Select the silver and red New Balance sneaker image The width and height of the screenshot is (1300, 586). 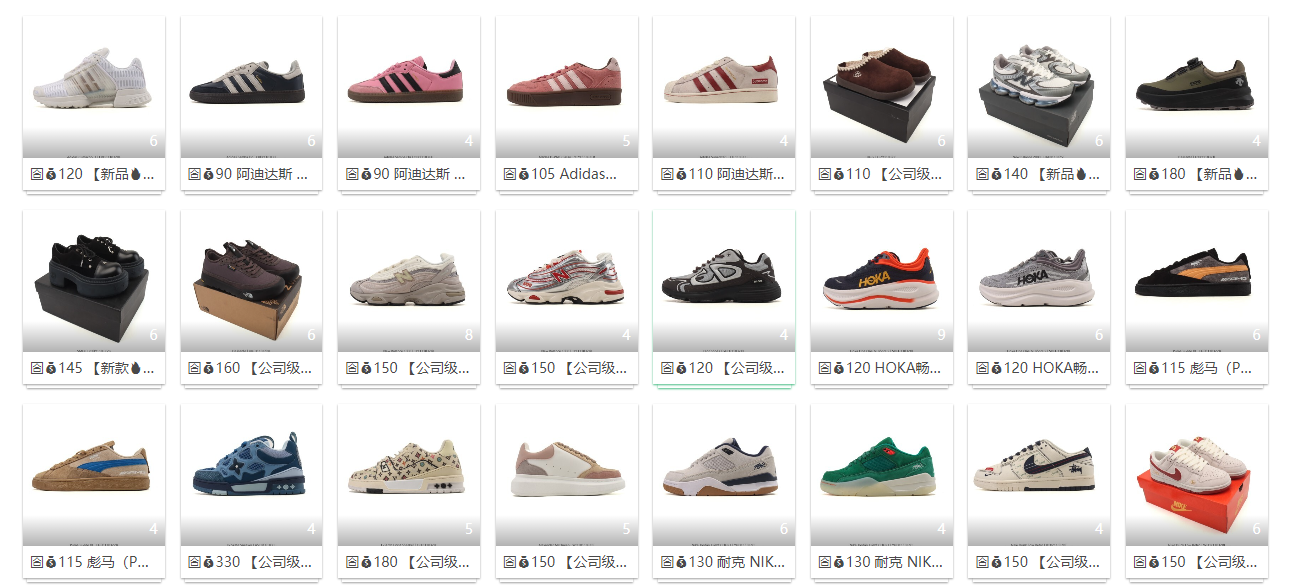click(567, 280)
